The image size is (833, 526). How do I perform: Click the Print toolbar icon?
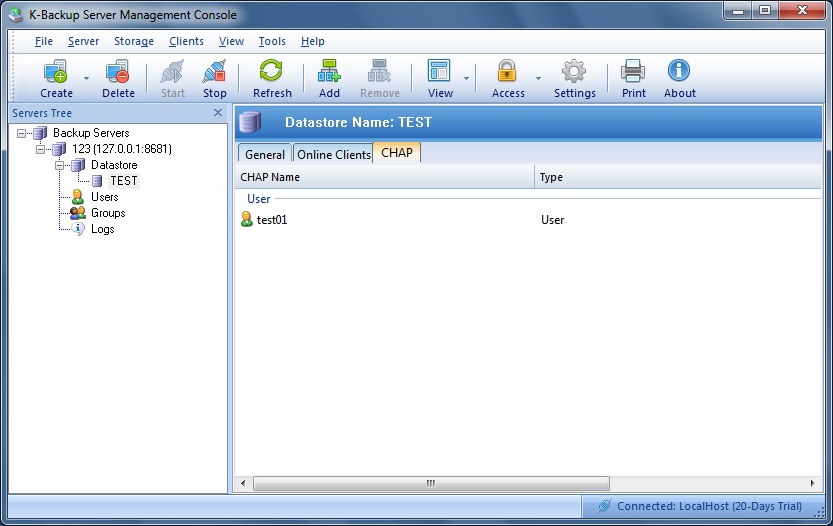[633, 71]
